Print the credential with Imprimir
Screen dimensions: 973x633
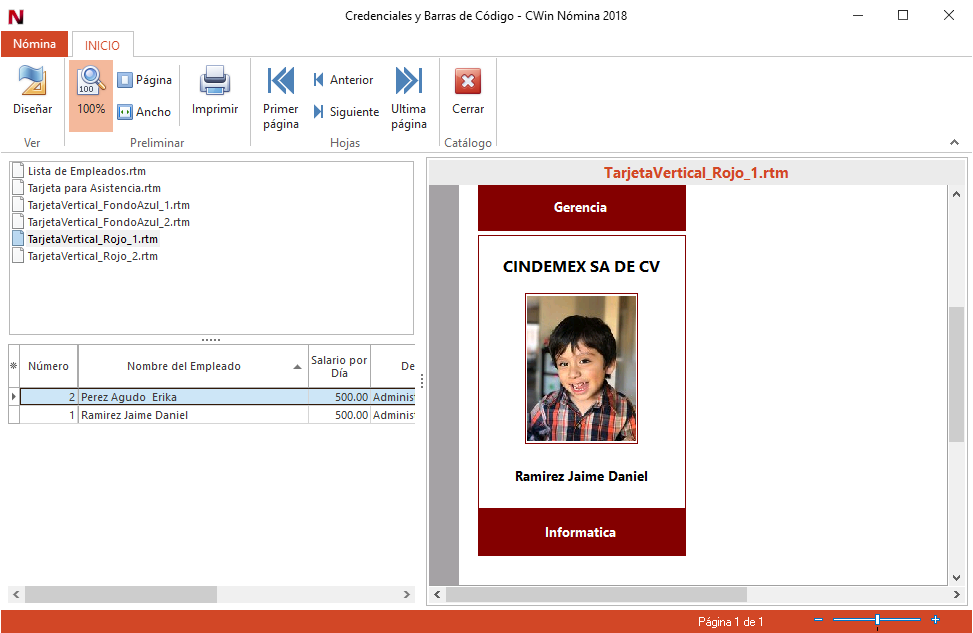215,91
